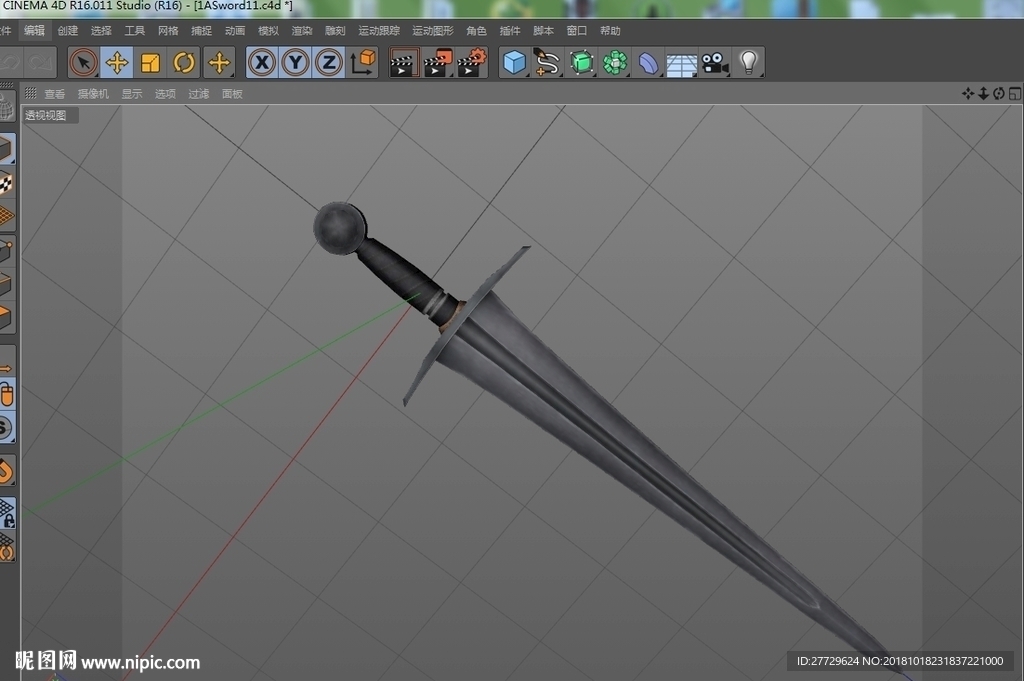Click the viewport maximize toggle icon

(1015, 94)
